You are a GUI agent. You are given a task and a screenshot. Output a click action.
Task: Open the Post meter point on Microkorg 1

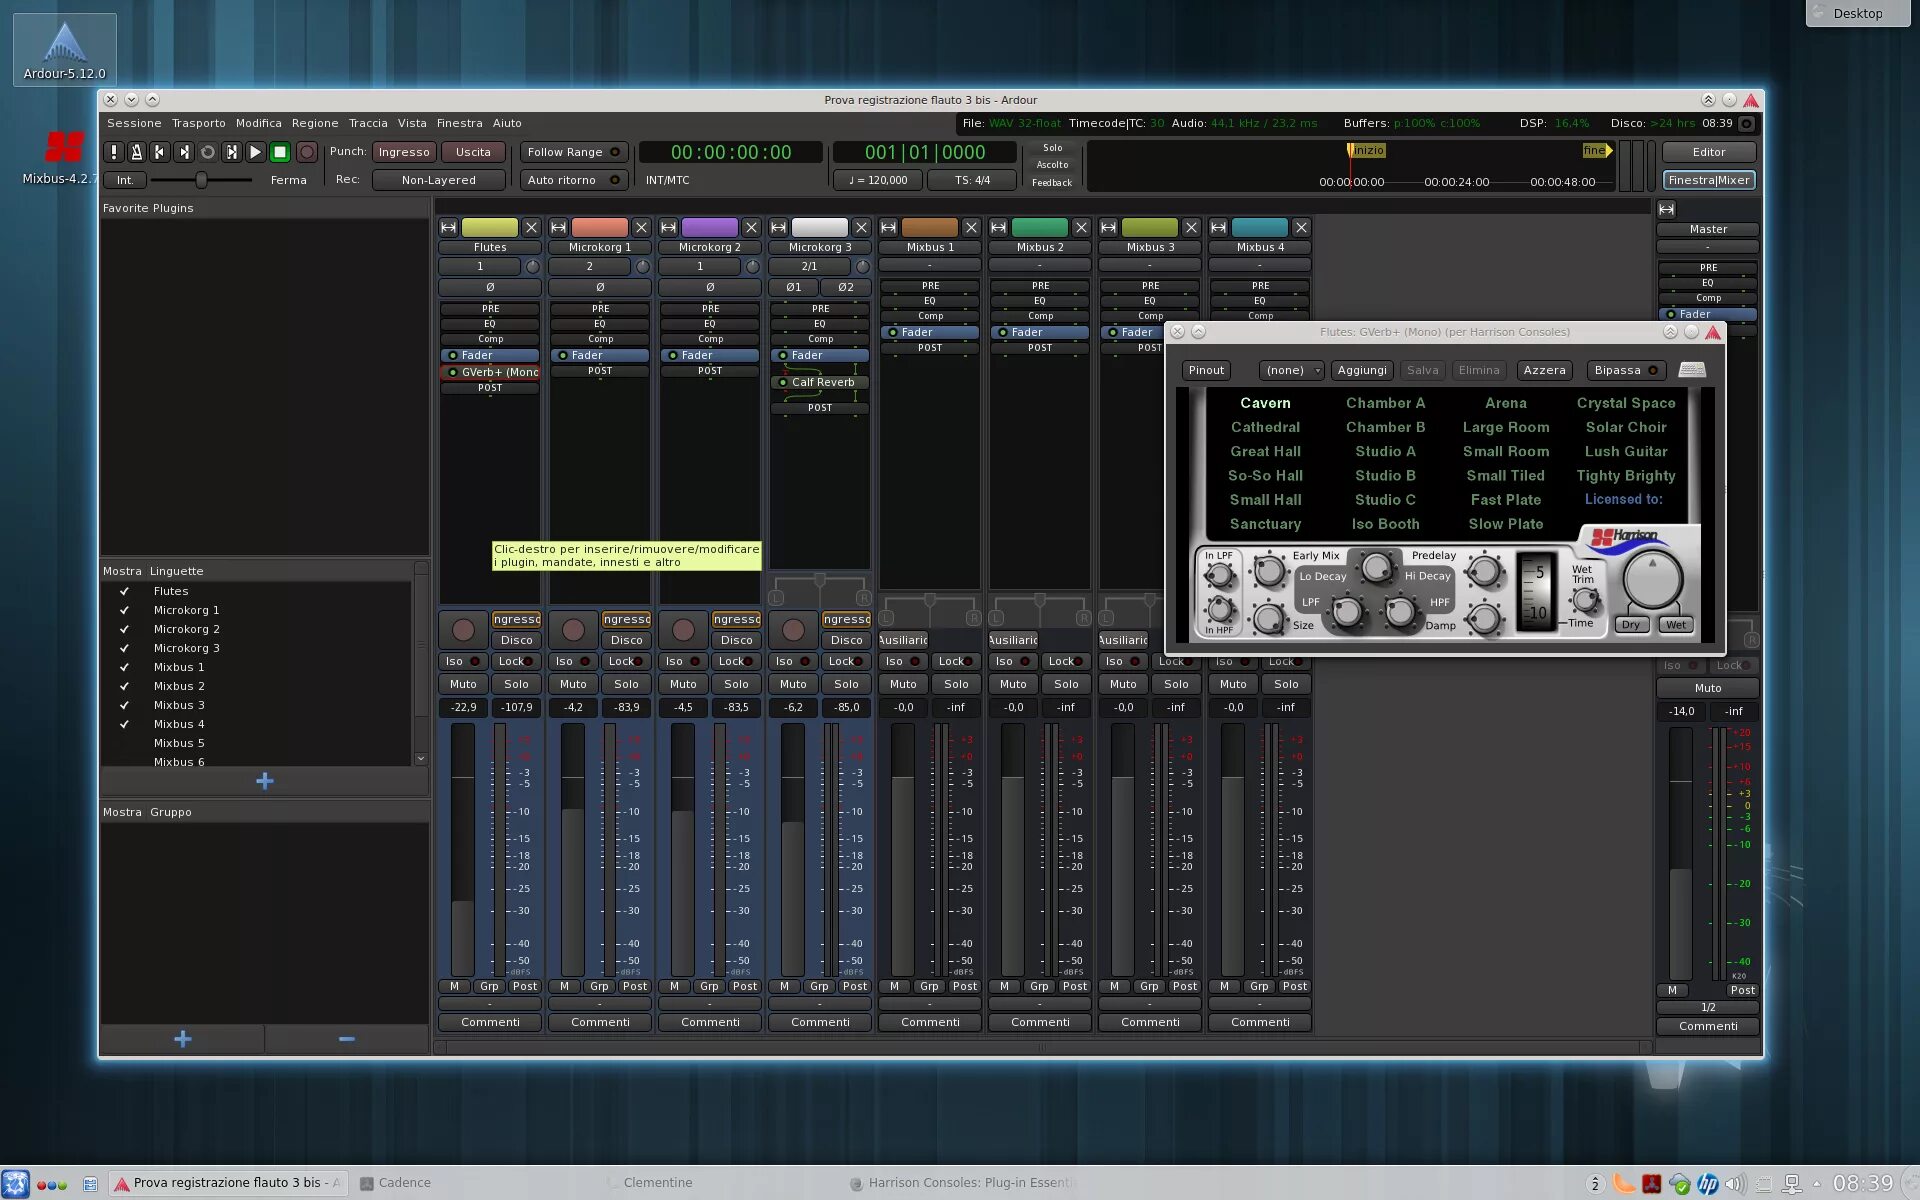point(635,986)
